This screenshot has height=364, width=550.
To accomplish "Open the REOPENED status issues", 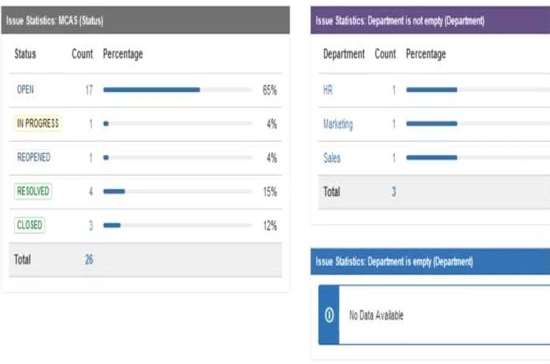I will (34, 157).
